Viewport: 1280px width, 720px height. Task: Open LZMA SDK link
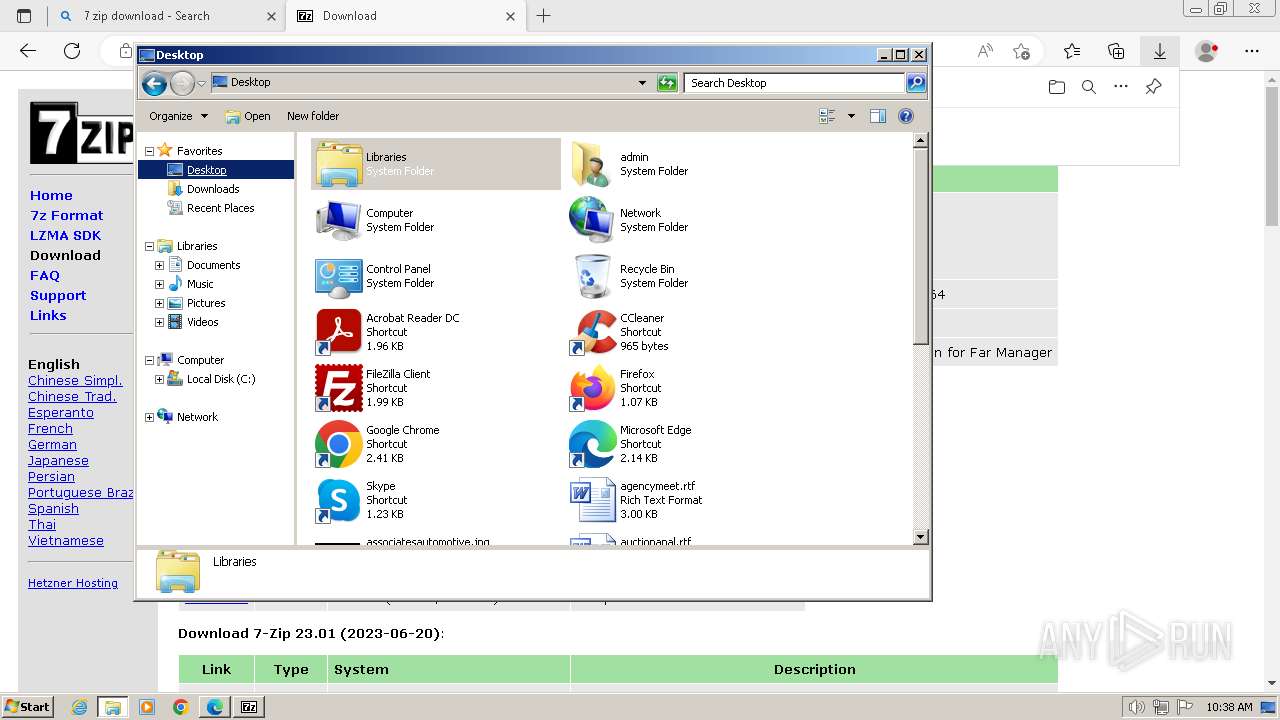65,235
